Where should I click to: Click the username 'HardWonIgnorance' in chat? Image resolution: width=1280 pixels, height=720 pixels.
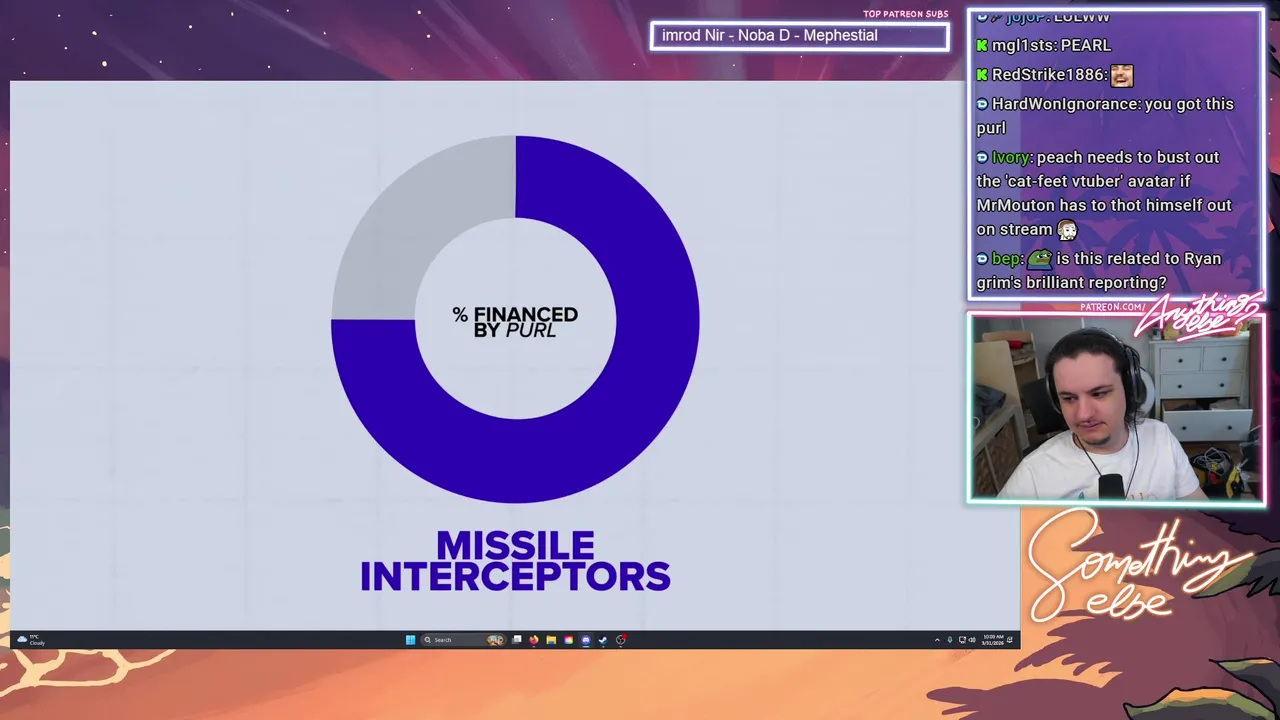pos(1065,104)
